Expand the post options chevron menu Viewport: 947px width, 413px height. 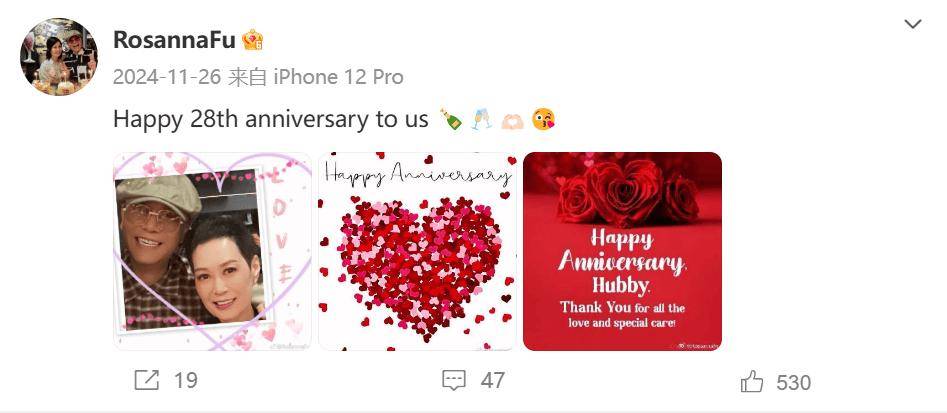(913, 24)
